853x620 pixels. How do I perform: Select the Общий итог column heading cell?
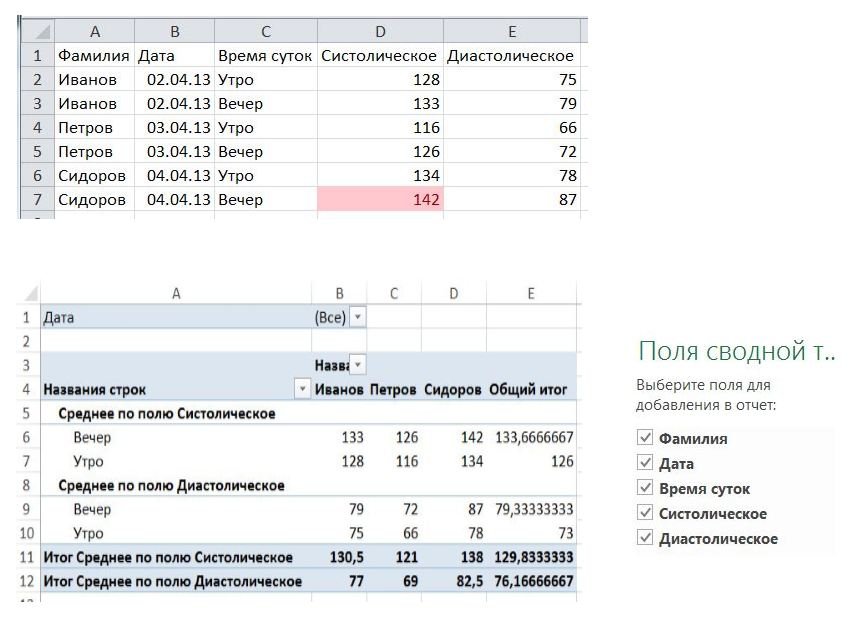(531, 389)
